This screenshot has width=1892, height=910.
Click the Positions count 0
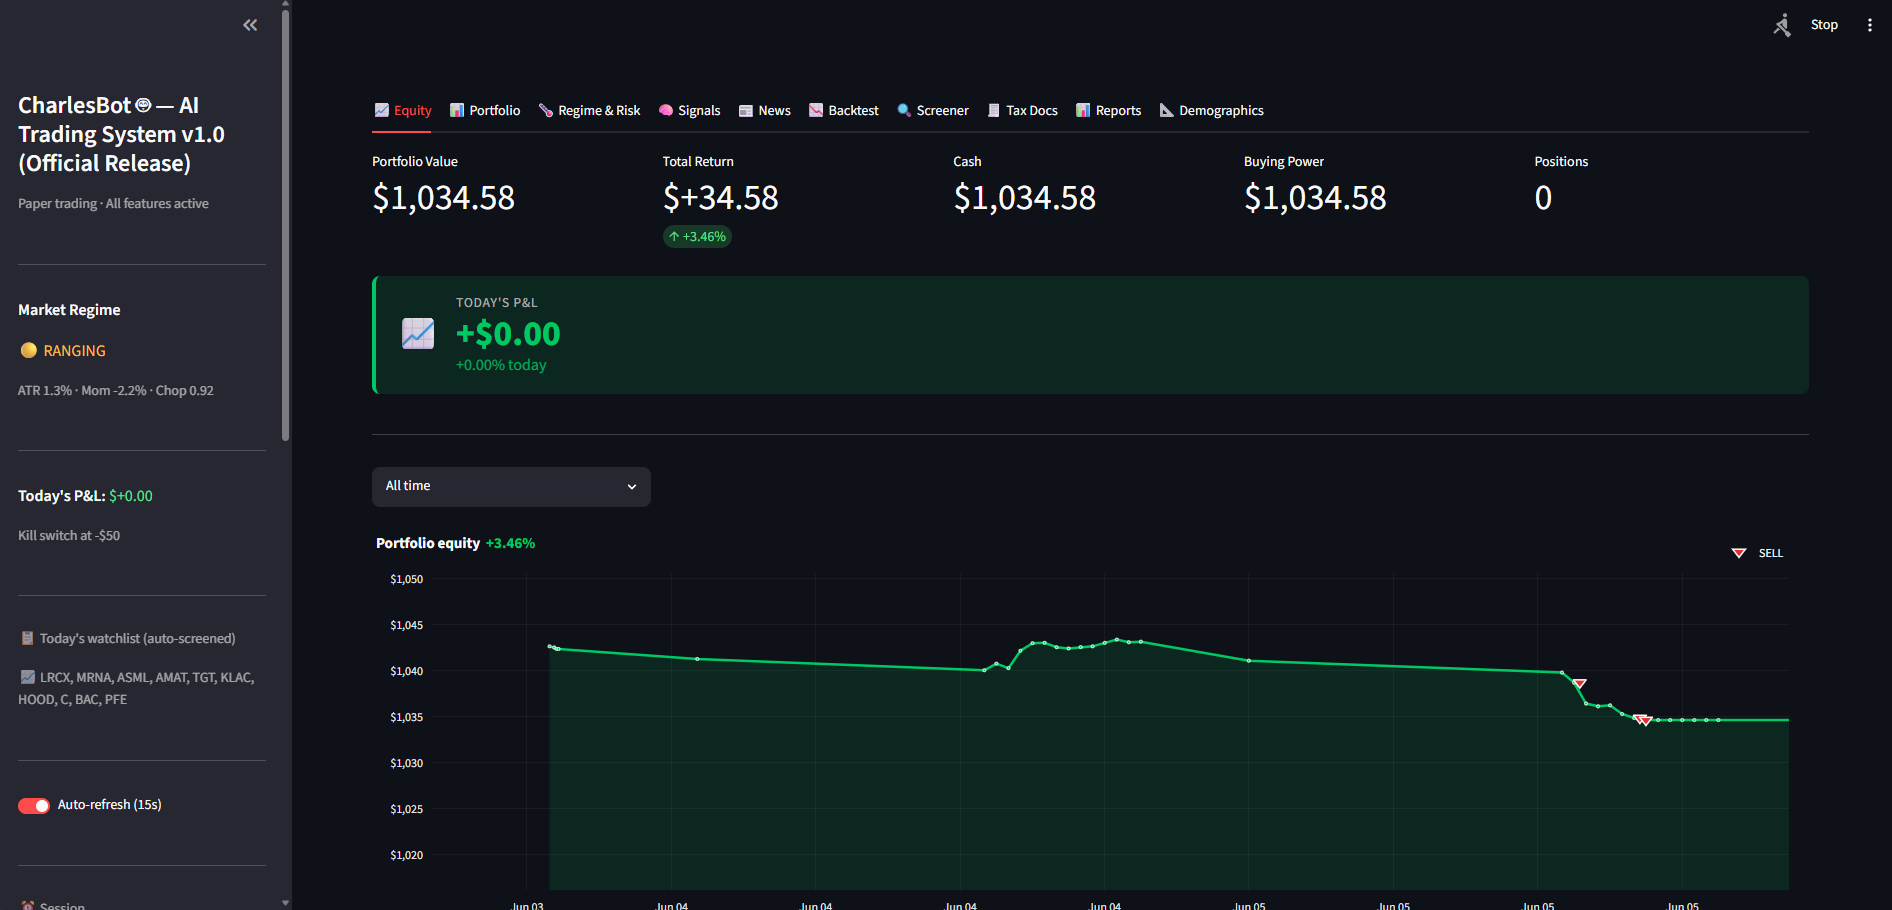click(x=1543, y=198)
